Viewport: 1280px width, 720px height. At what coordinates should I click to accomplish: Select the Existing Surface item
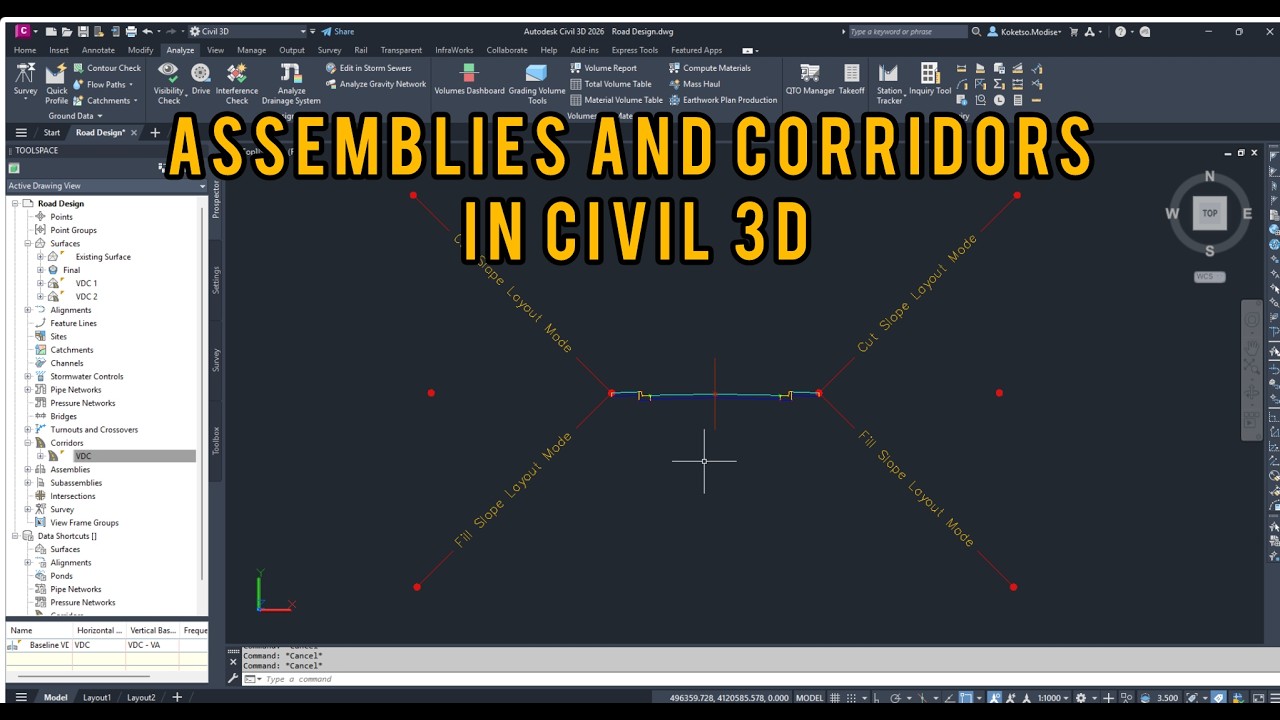tap(103, 257)
